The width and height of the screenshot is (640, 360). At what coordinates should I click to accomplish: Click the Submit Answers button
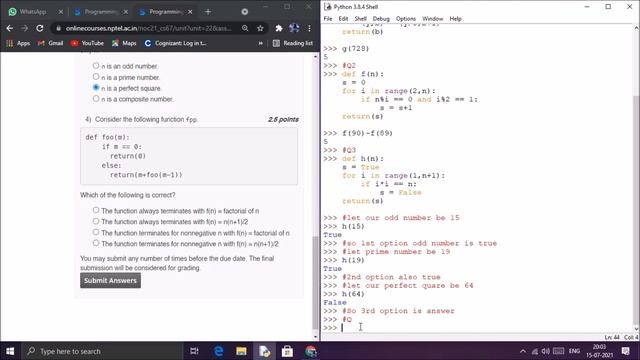coord(110,280)
